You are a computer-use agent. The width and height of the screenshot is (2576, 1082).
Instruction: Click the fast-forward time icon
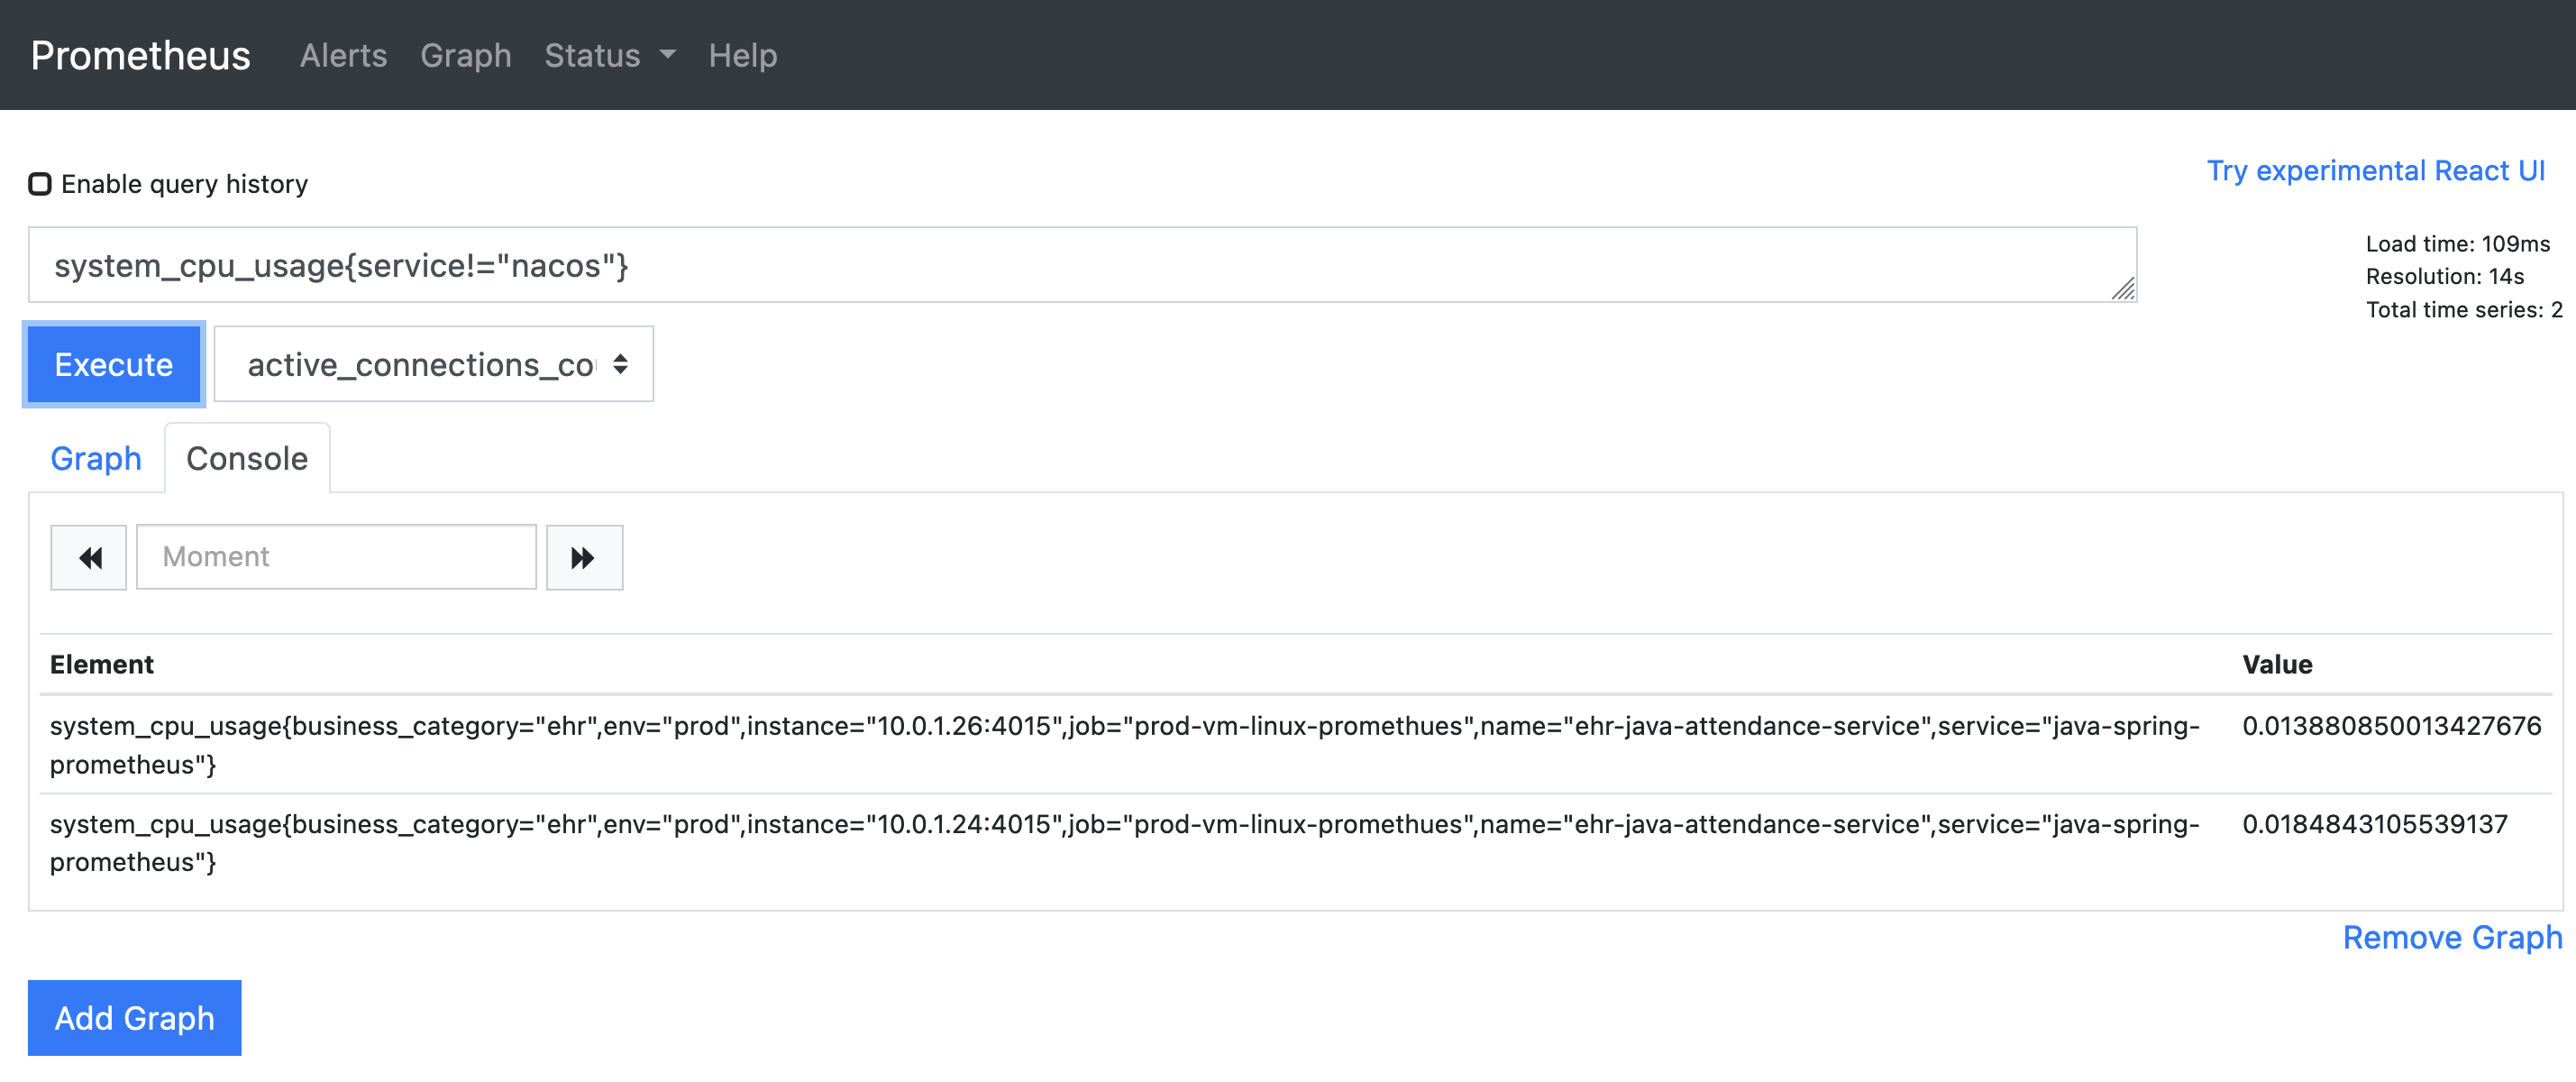tap(584, 557)
